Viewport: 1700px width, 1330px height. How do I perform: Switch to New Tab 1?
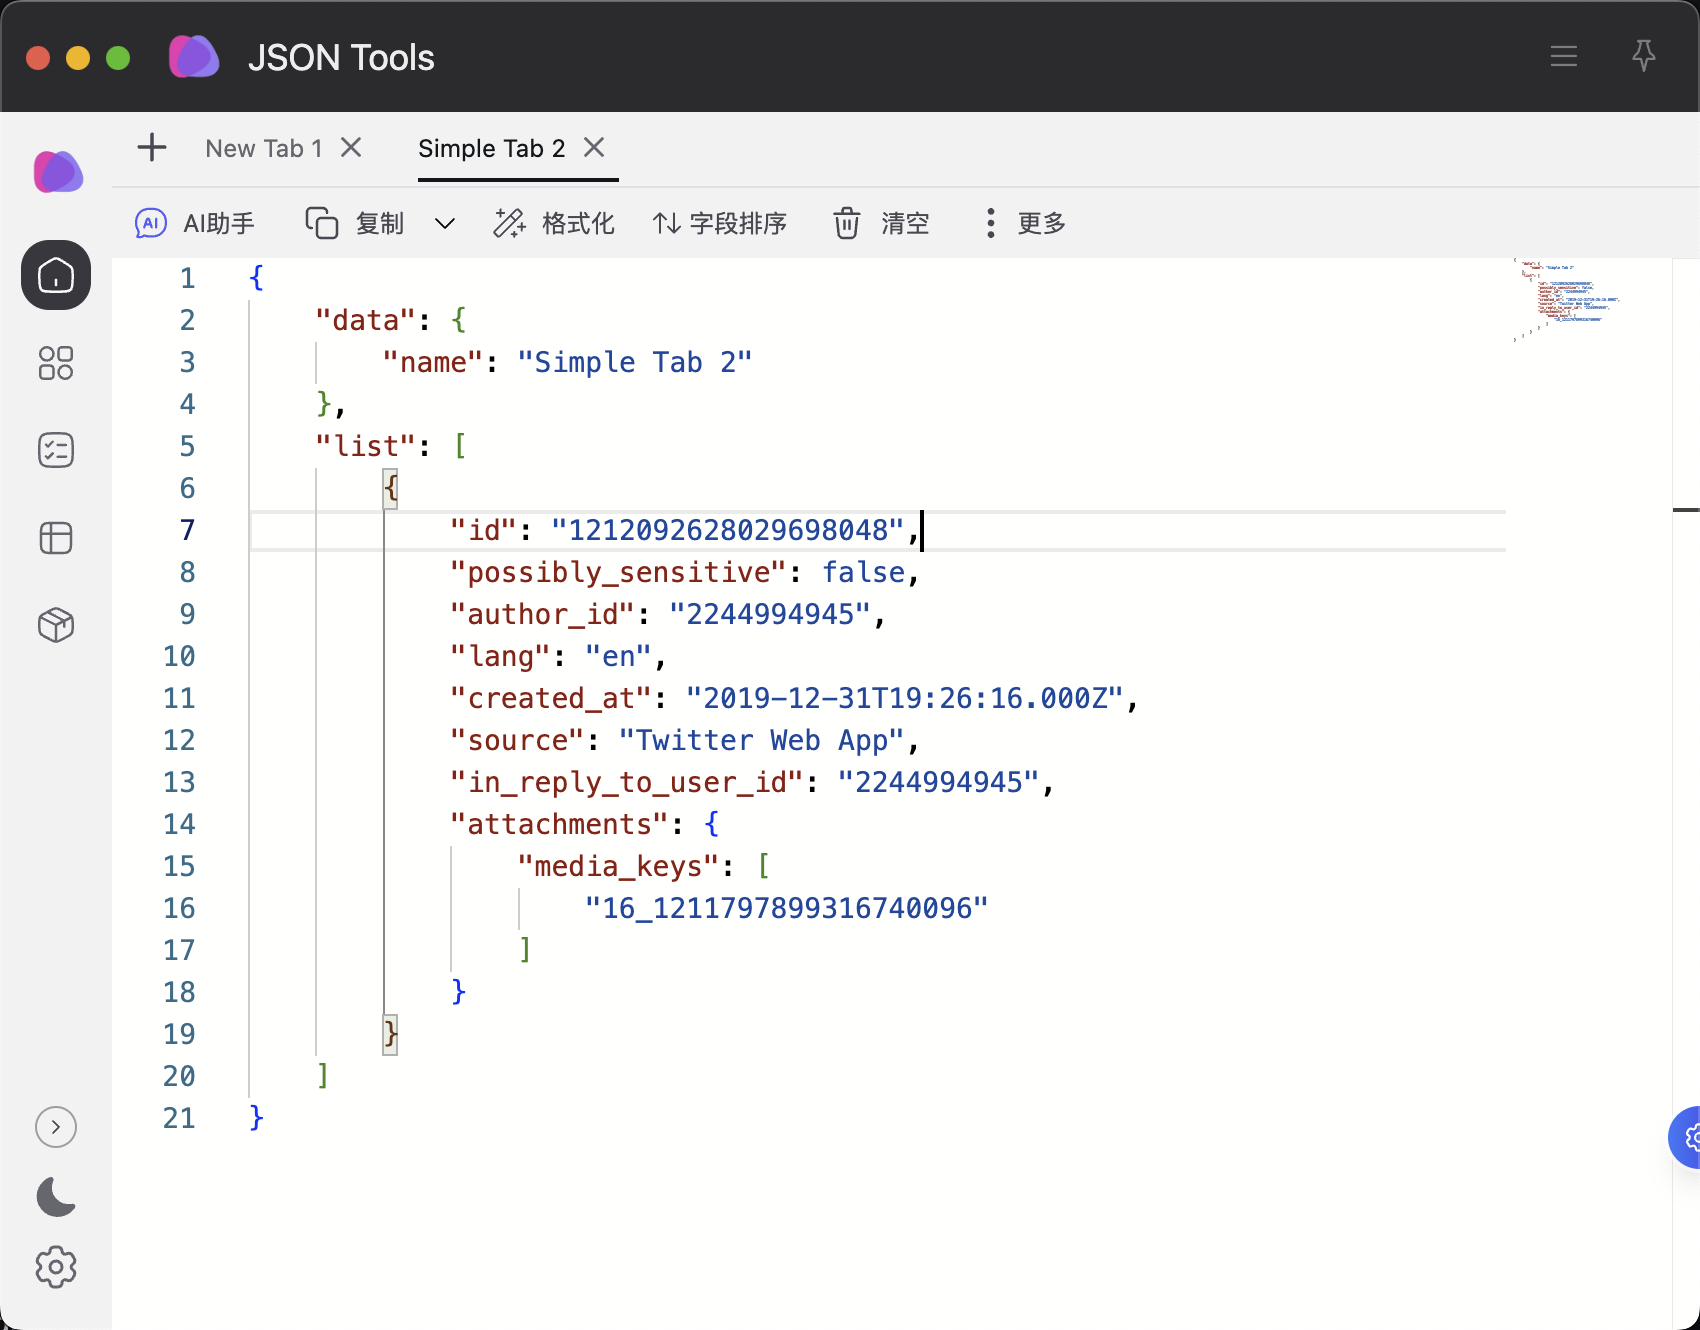[x=264, y=149]
